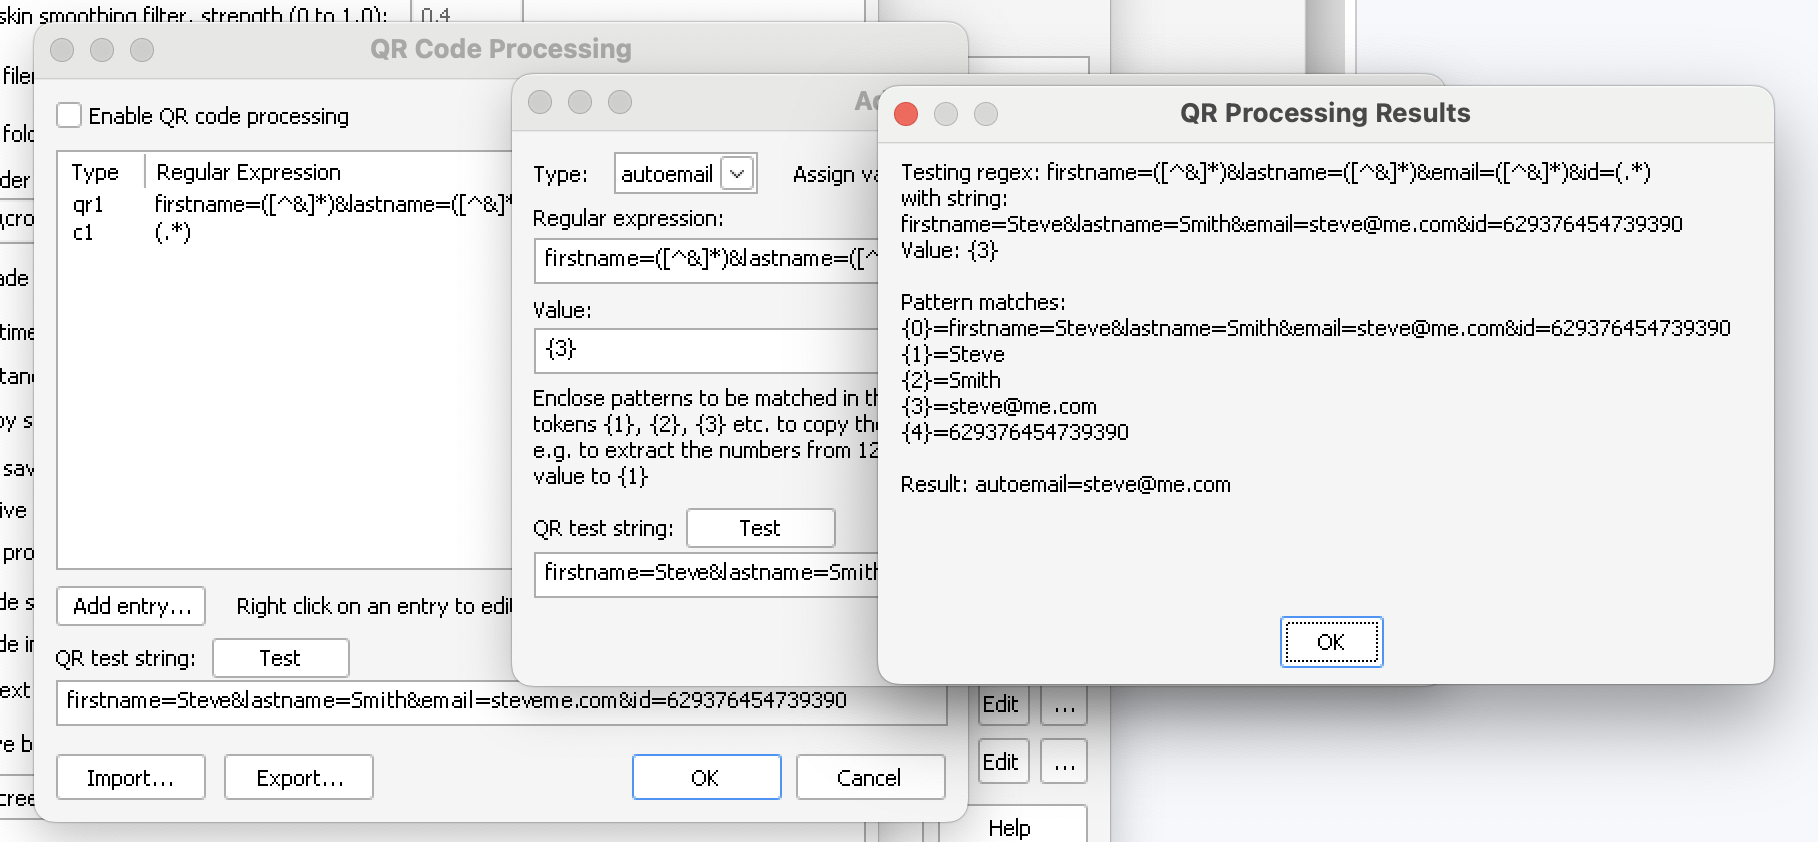
Task: Click the Help button in the background window
Action: pos(1010,827)
